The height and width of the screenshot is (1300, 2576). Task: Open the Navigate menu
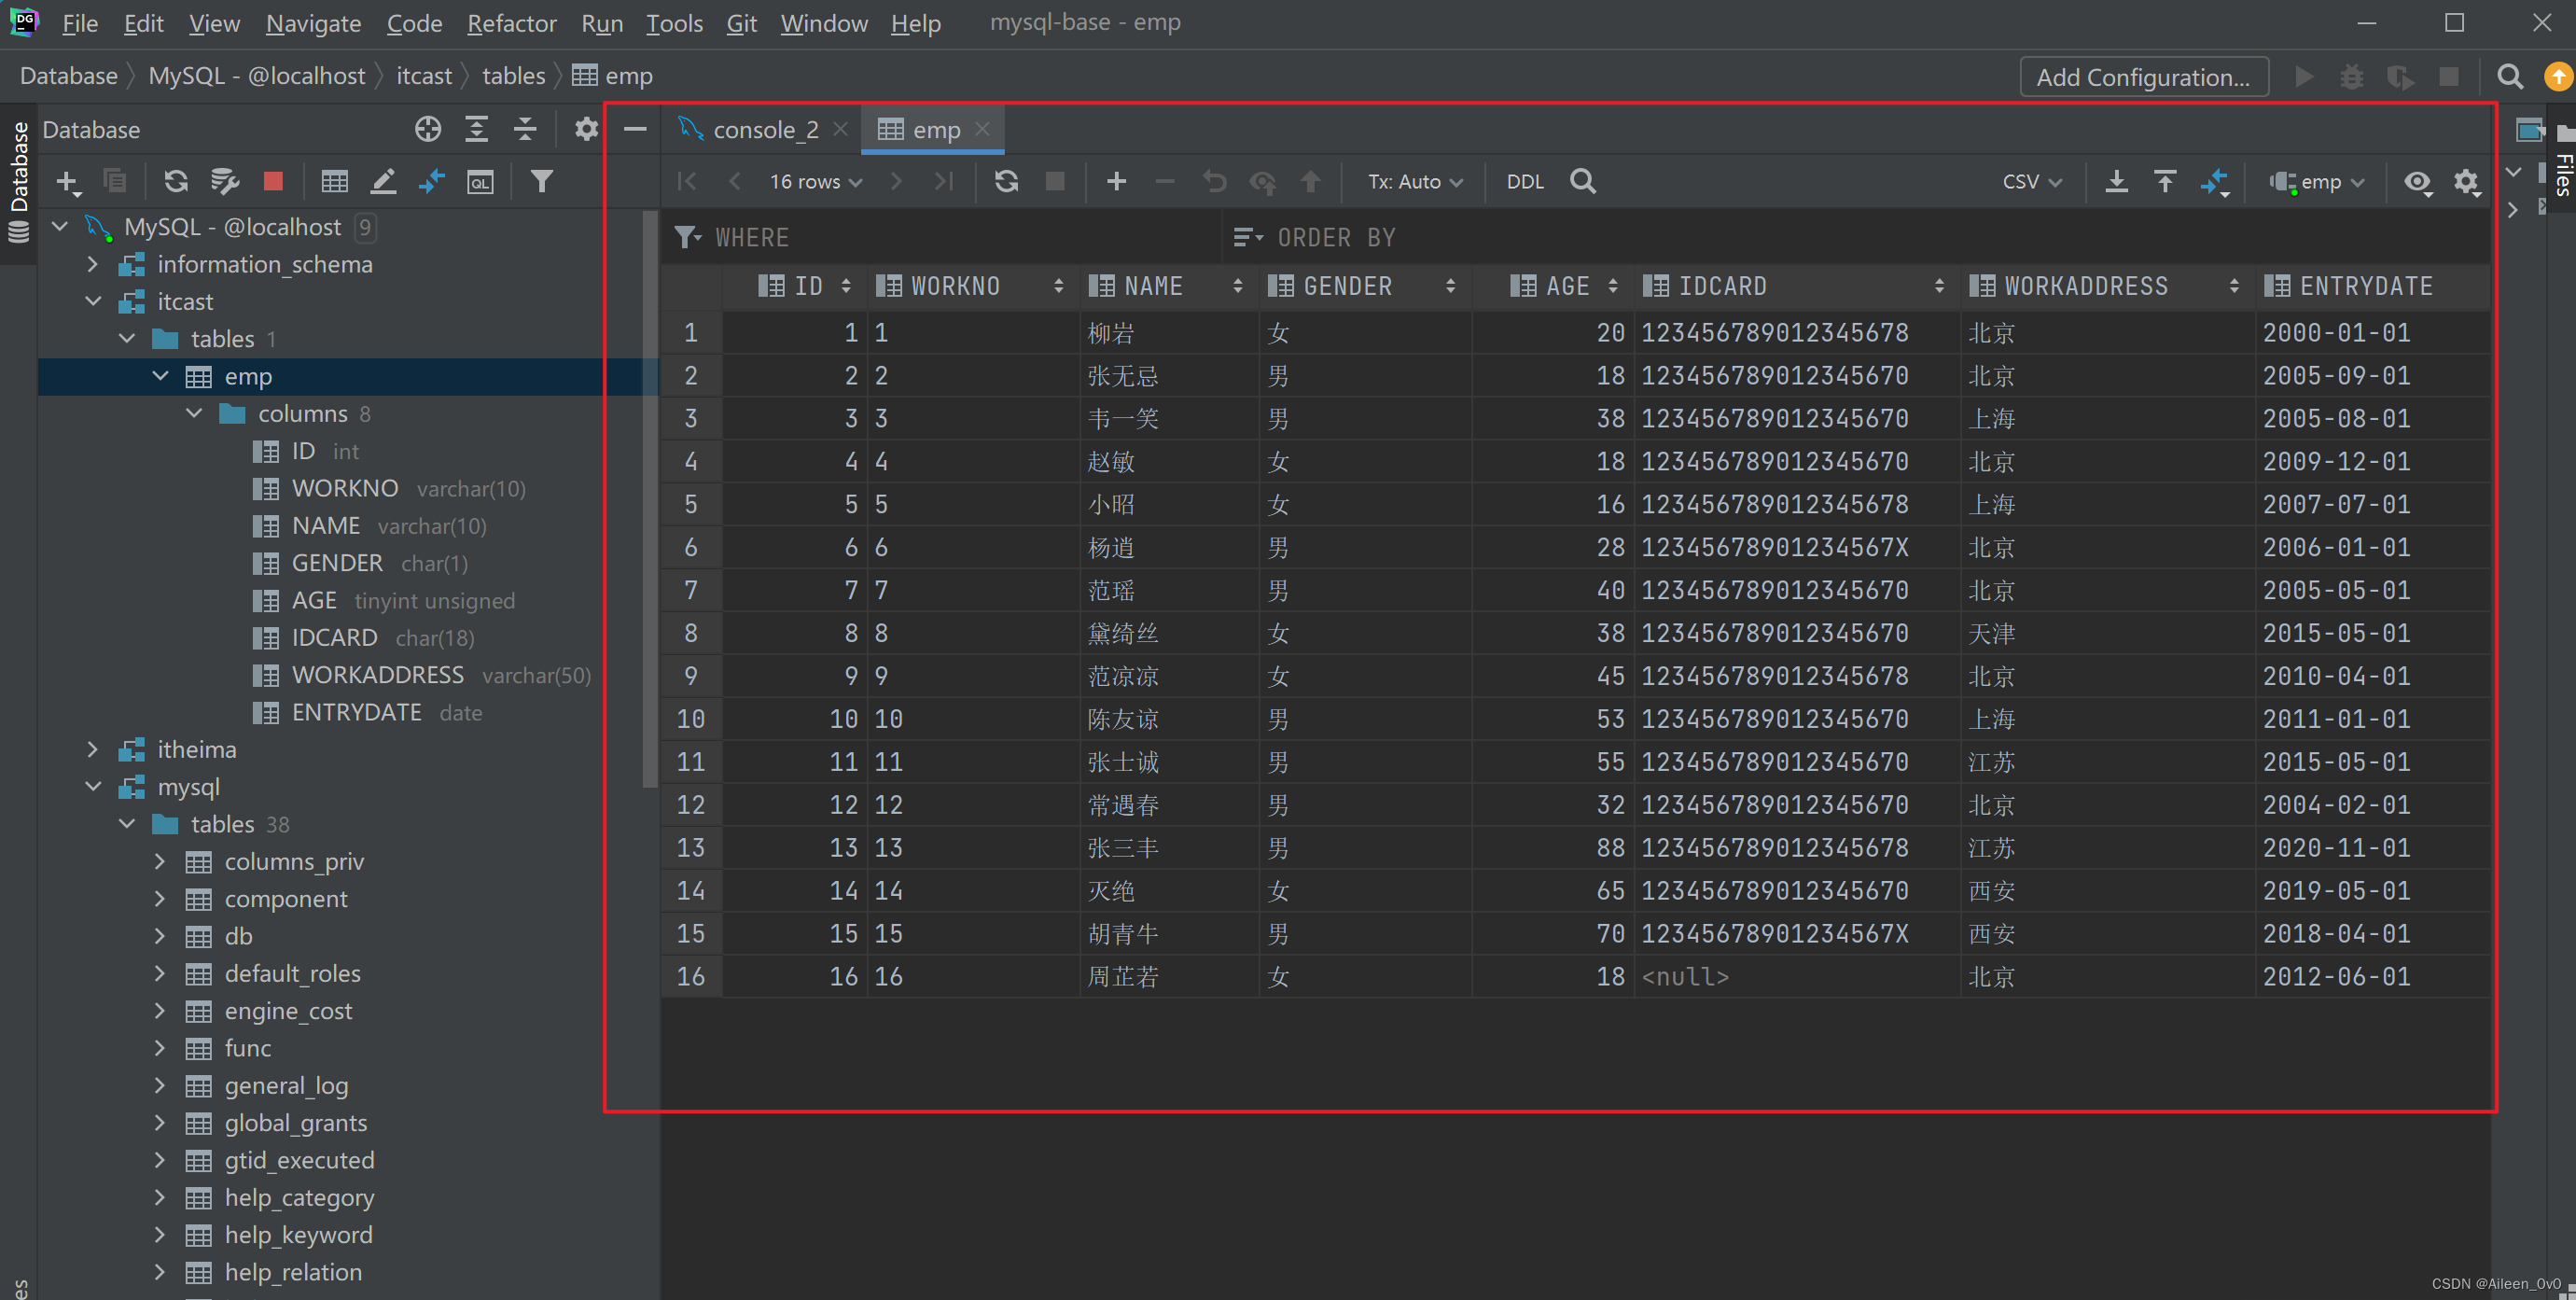click(x=313, y=23)
